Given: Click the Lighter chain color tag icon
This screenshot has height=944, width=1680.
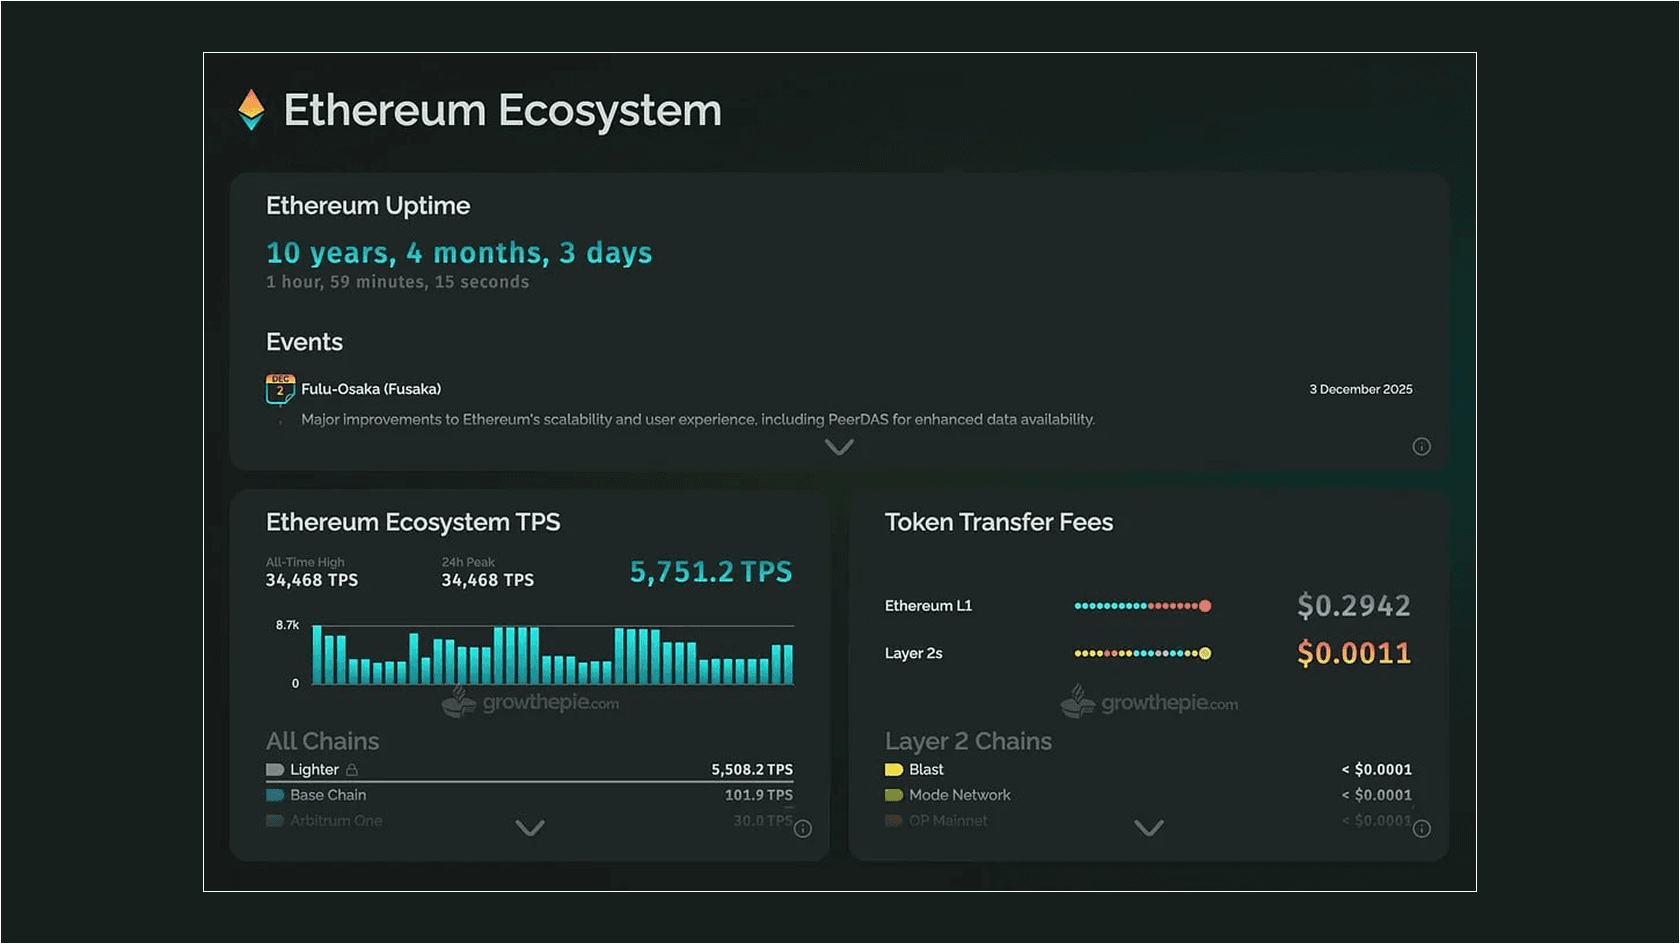Looking at the screenshot, I should [x=275, y=770].
